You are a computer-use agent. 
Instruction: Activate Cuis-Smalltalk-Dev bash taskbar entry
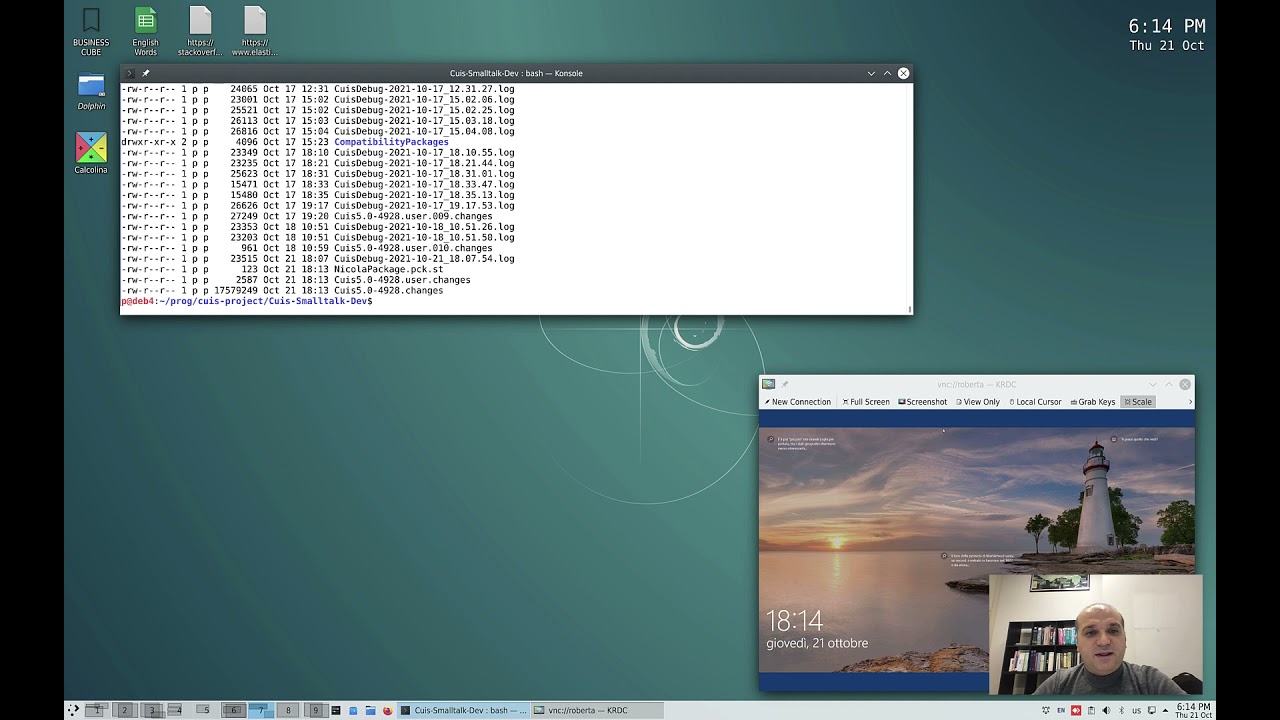(463, 710)
